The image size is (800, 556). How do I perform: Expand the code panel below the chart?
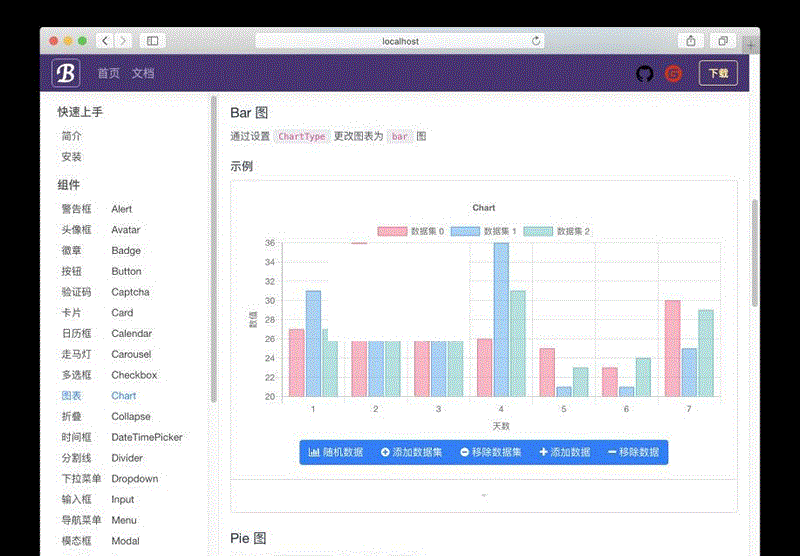tap(484, 496)
